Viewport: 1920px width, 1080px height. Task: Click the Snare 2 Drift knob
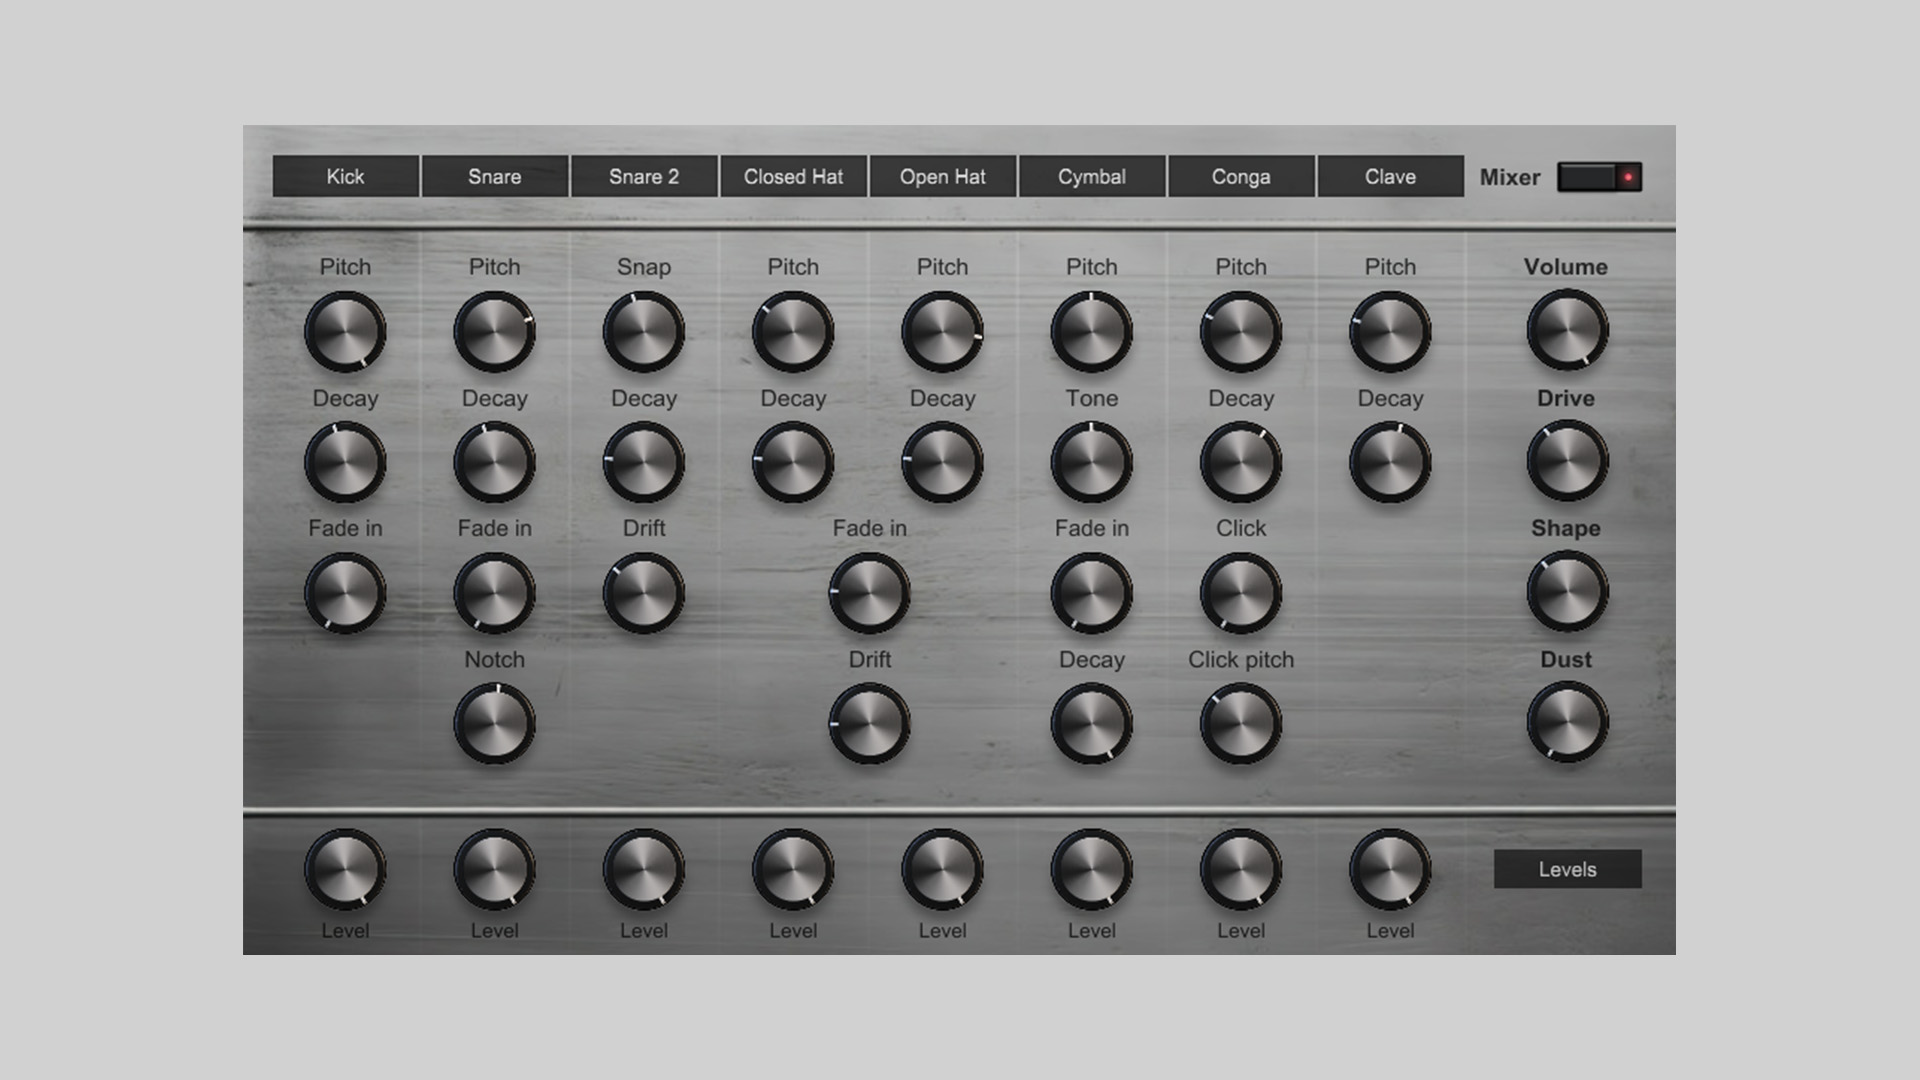click(x=643, y=593)
